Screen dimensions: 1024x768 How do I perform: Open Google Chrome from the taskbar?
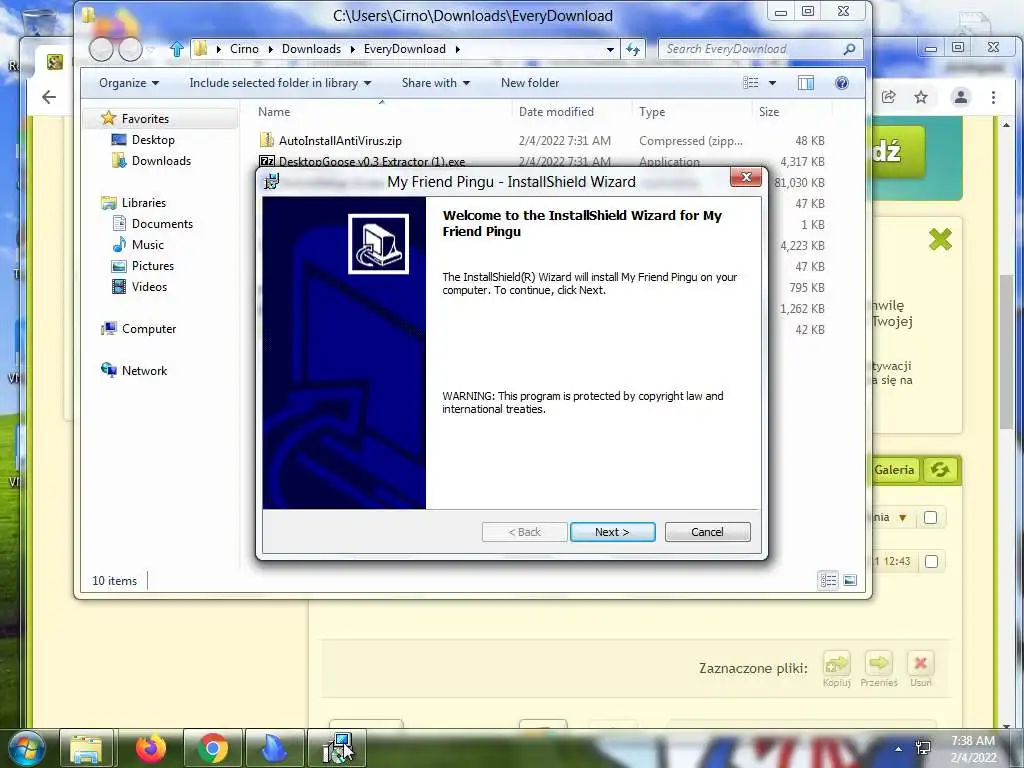click(x=212, y=748)
